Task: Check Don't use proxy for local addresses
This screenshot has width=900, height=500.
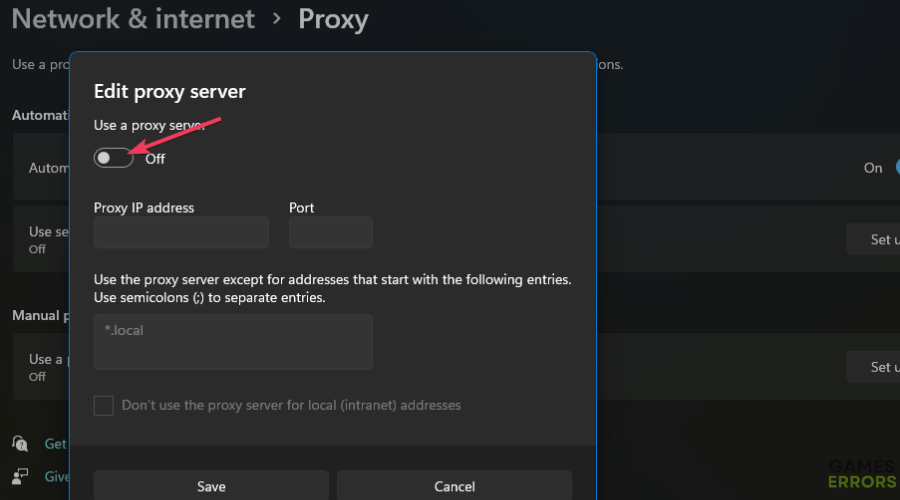Action: [104, 405]
